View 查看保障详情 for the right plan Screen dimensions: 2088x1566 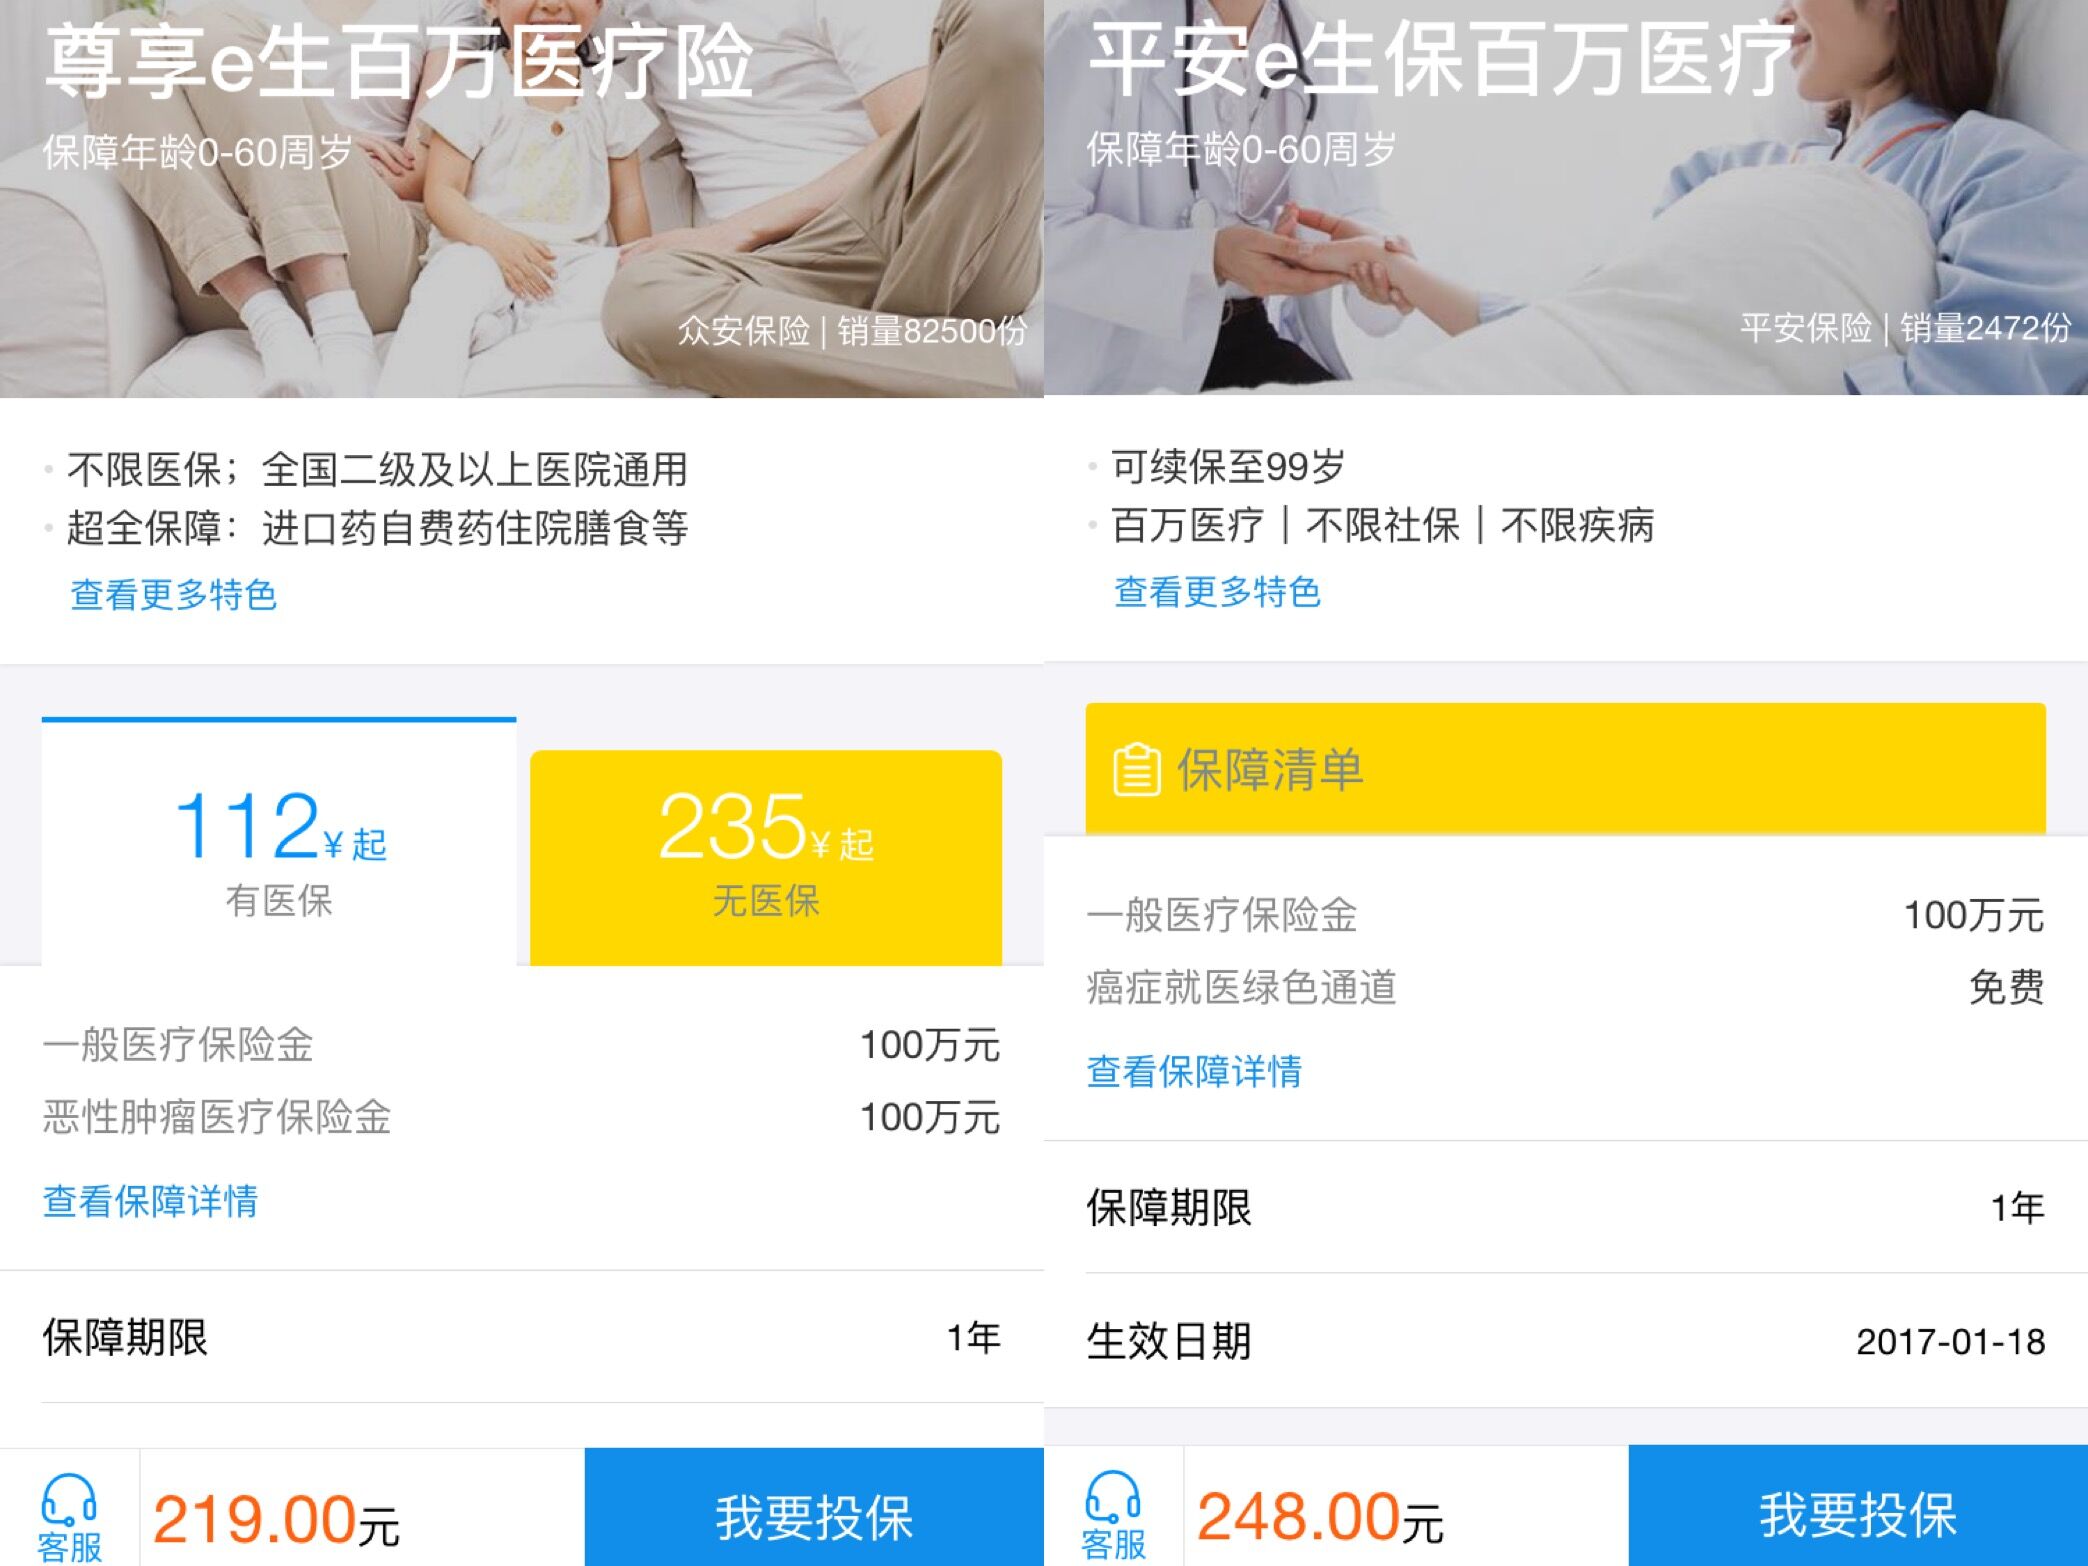coord(1194,1071)
